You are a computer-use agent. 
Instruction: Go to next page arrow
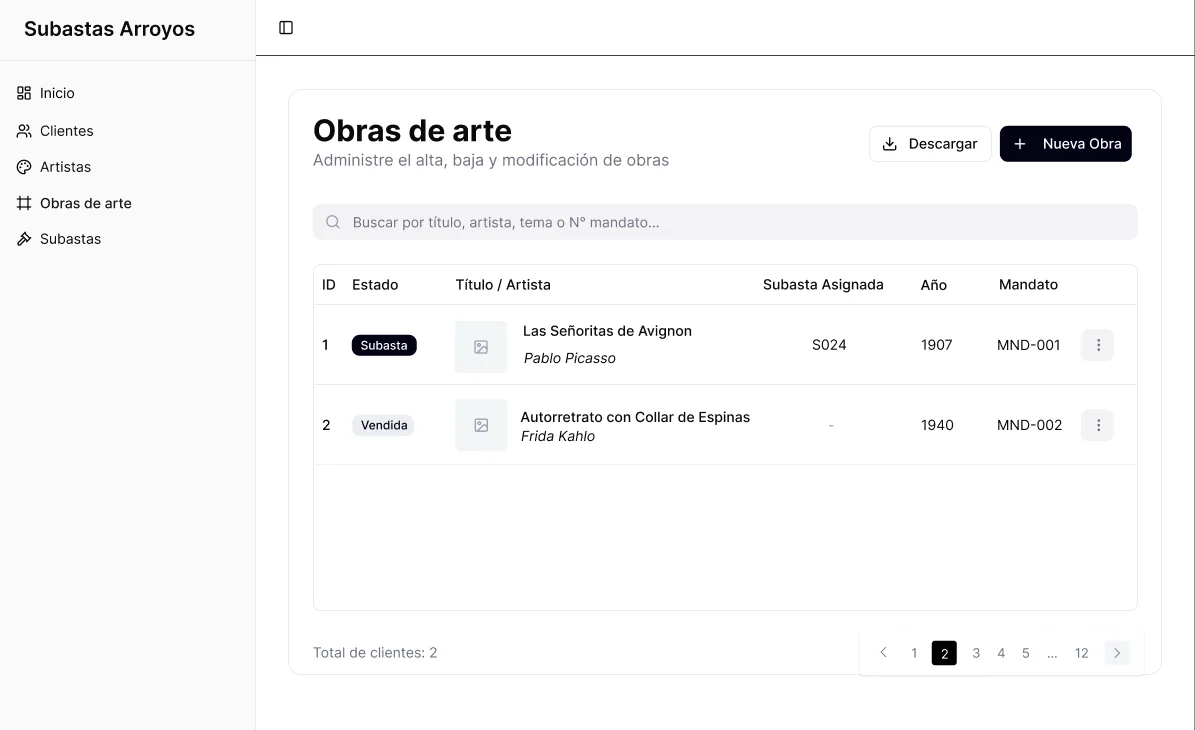[x=1117, y=653]
